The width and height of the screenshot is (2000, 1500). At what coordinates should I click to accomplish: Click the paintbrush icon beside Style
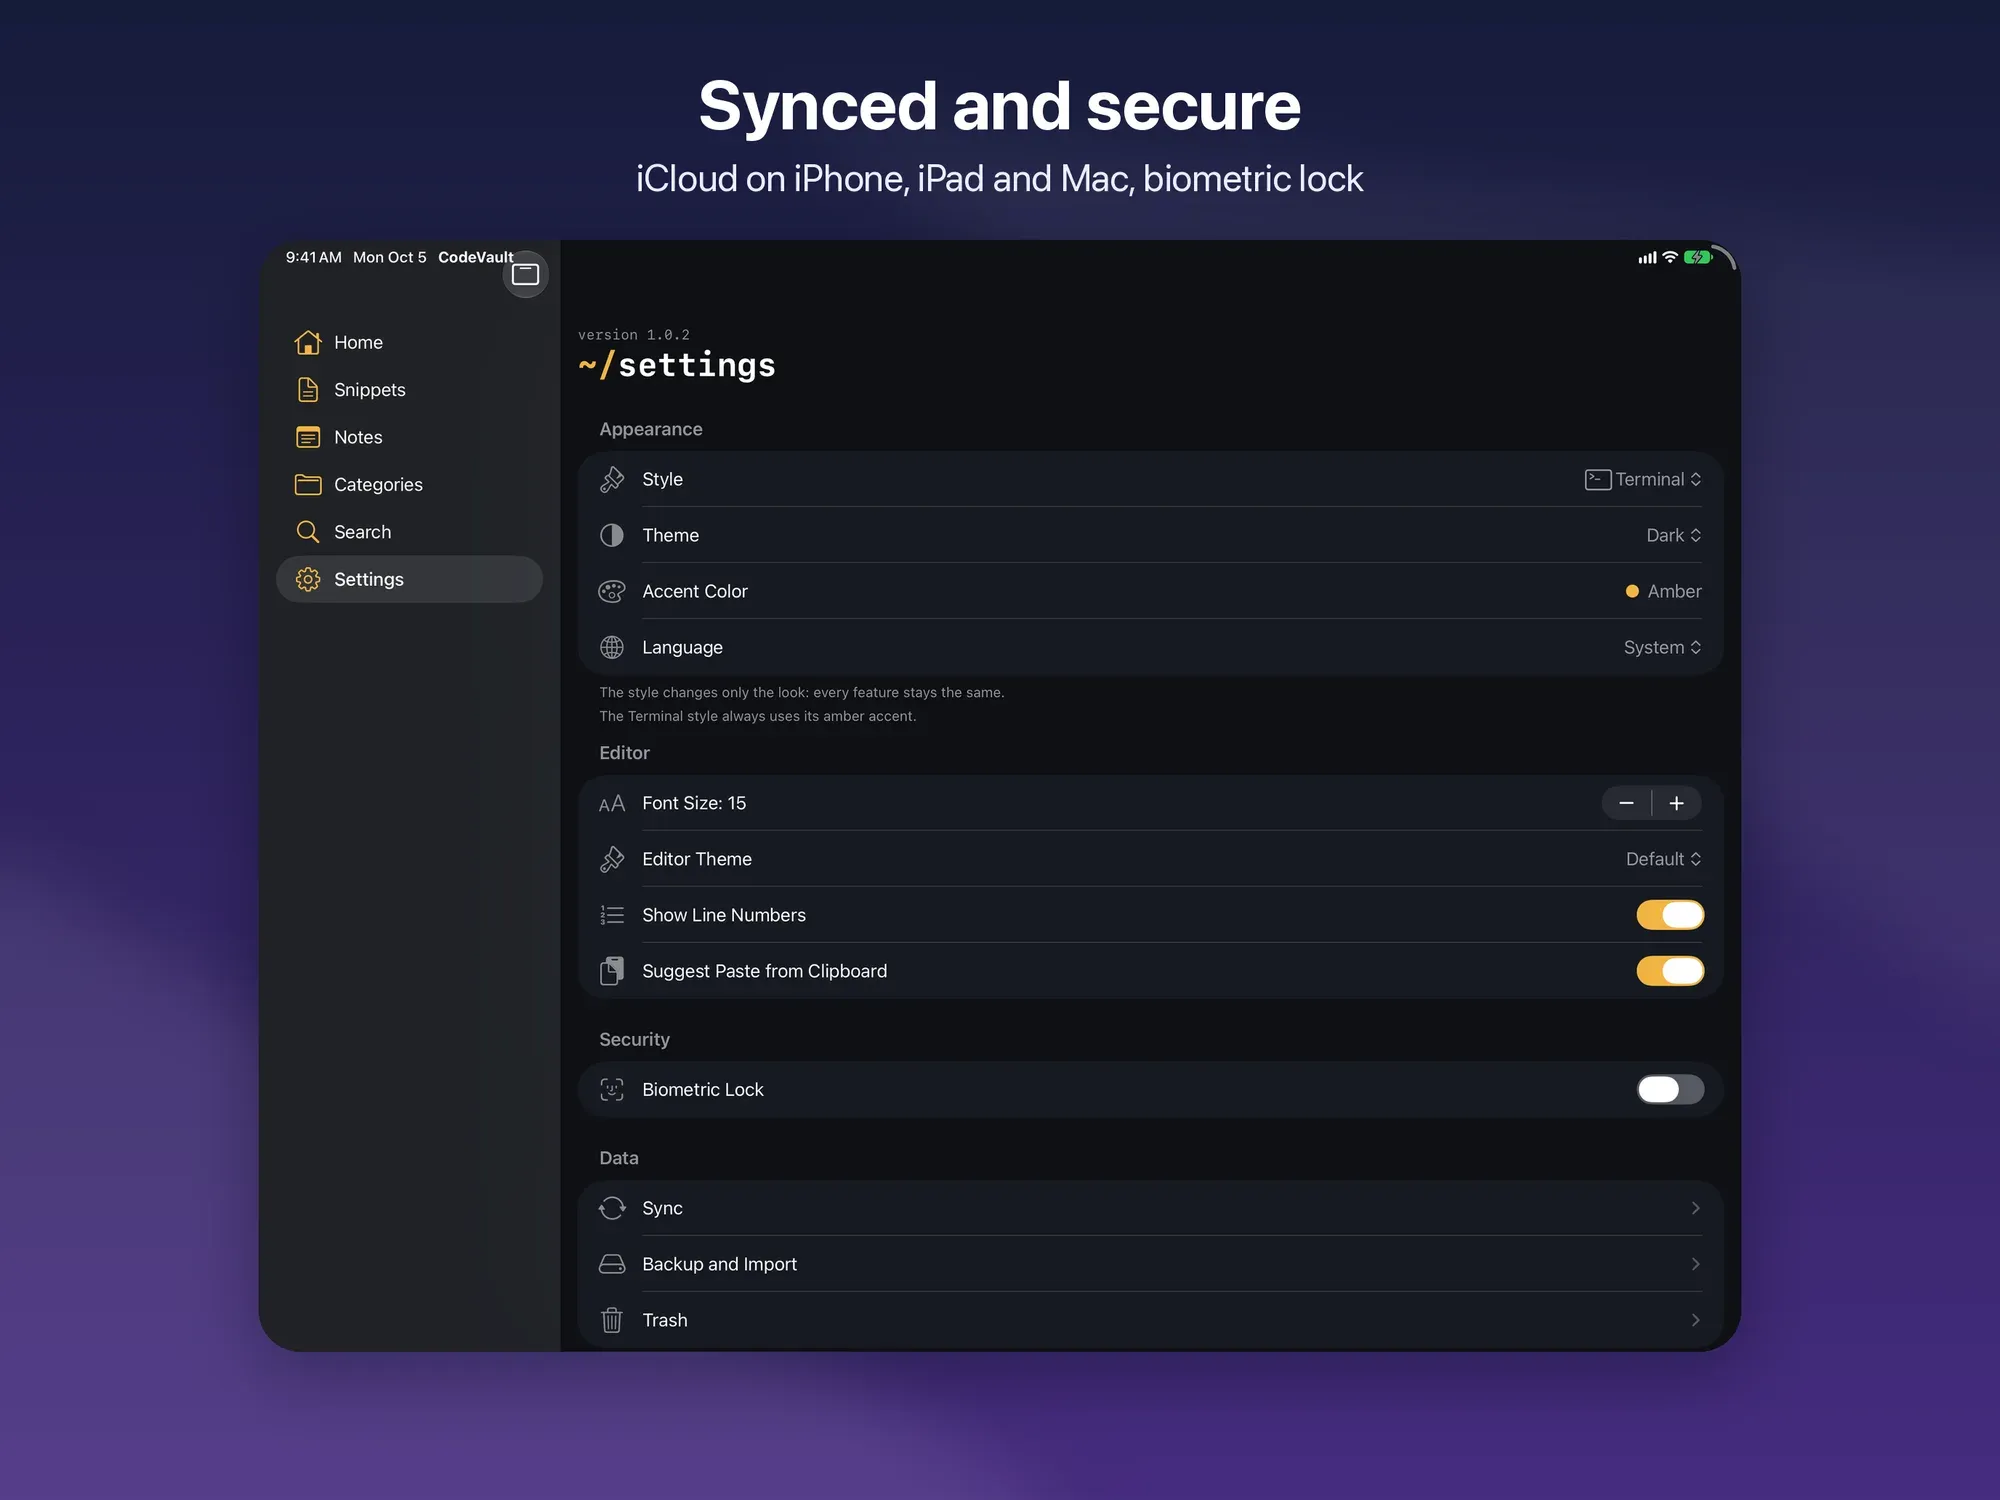click(x=612, y=480)
